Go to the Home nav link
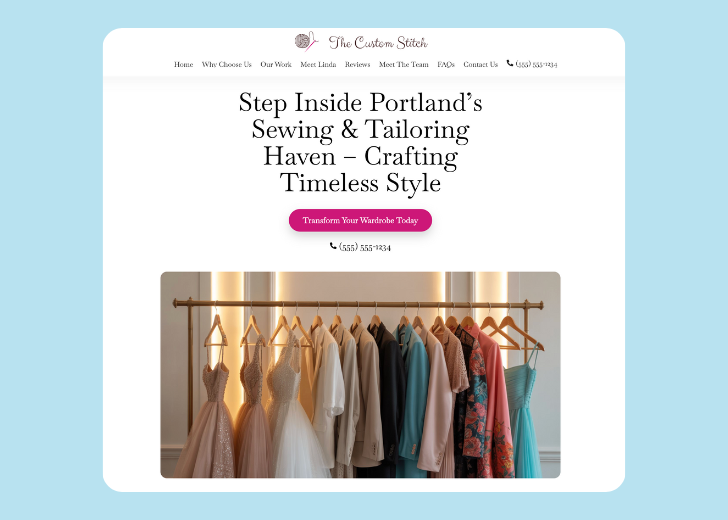 pyautogui.click(x=183, y=65)
